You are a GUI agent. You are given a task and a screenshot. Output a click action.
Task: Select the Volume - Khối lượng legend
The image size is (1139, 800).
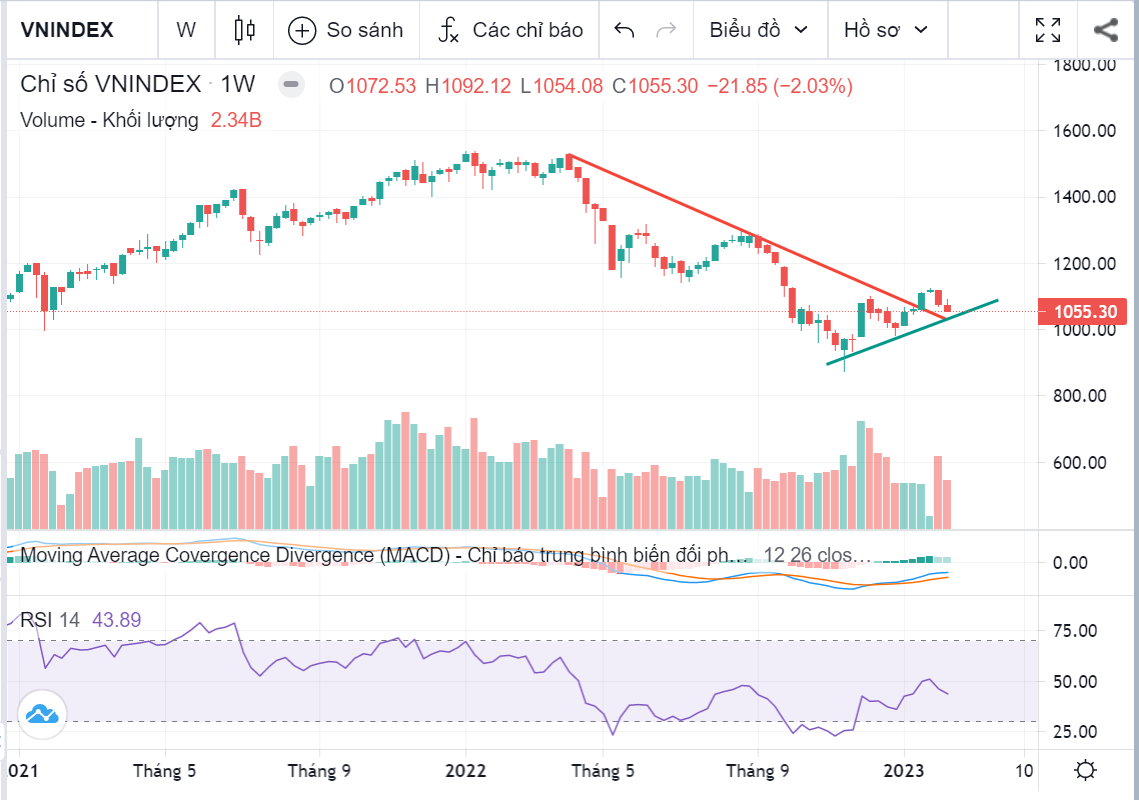[x=109, y=120]
